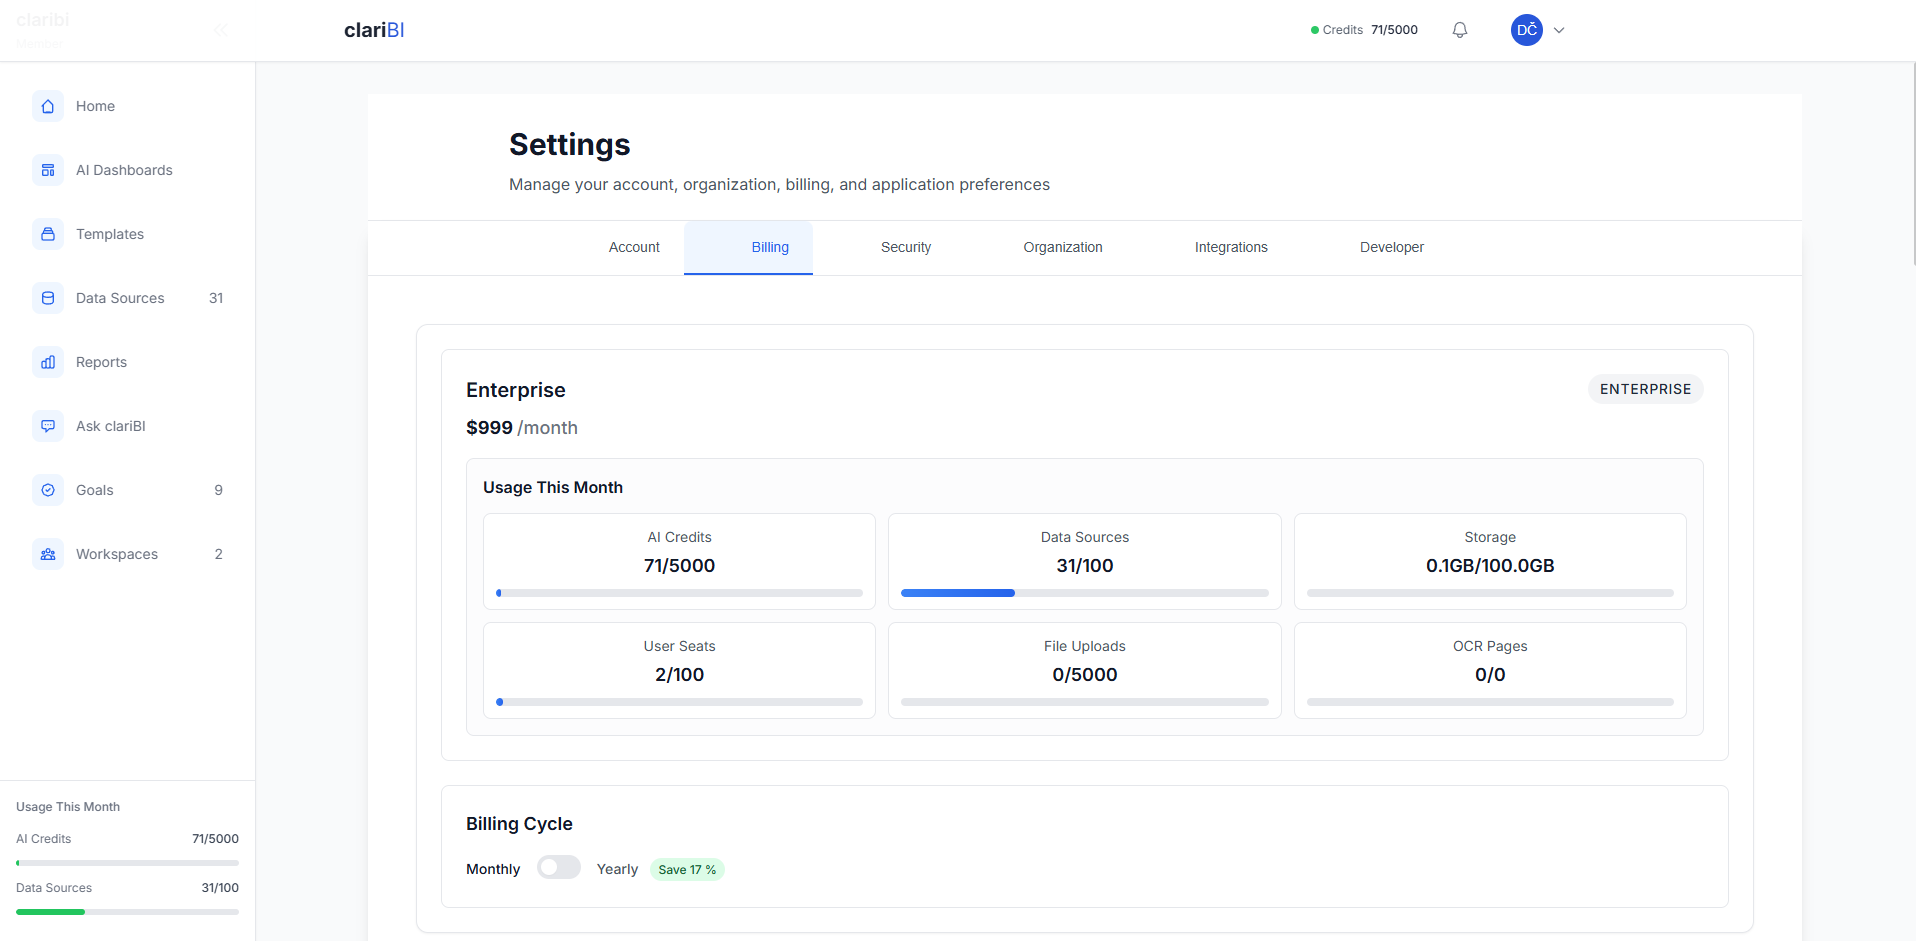Collapse the sidebar with double-chevron icon
This screenshot has height=941, width=1916.
point(221,30)
